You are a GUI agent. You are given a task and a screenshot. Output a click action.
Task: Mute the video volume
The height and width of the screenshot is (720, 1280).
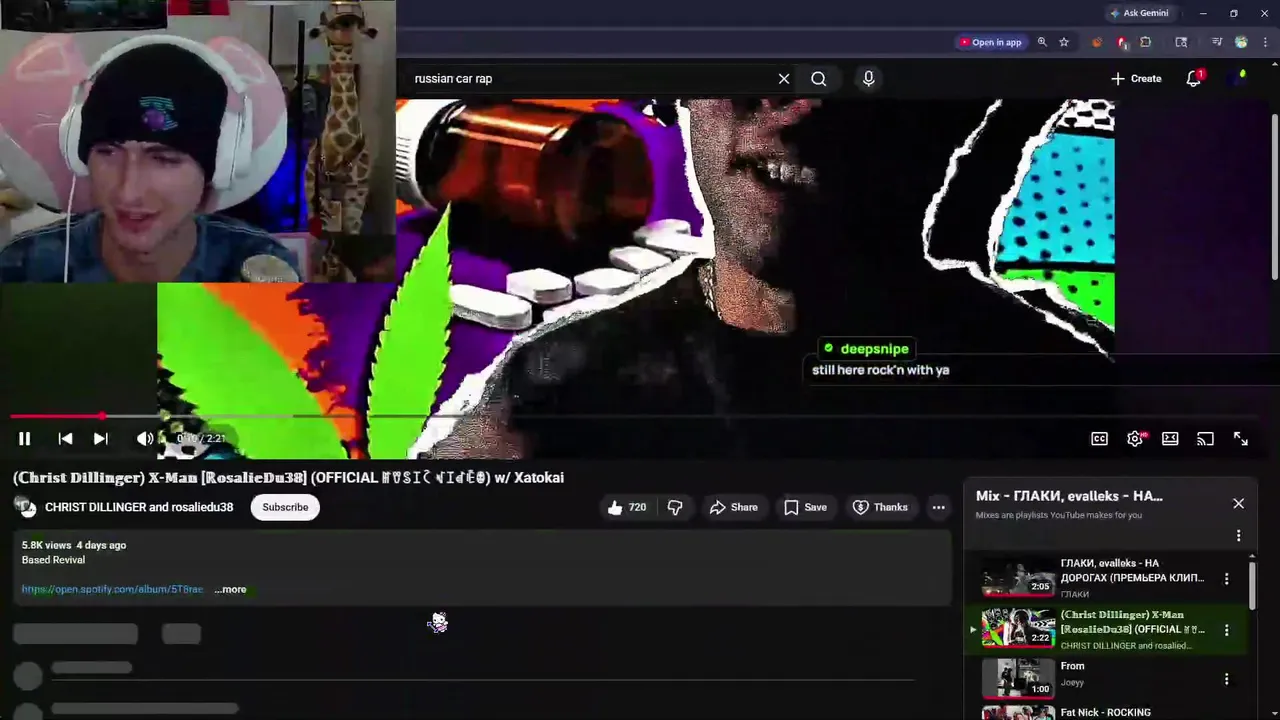(x=145, y=439)
